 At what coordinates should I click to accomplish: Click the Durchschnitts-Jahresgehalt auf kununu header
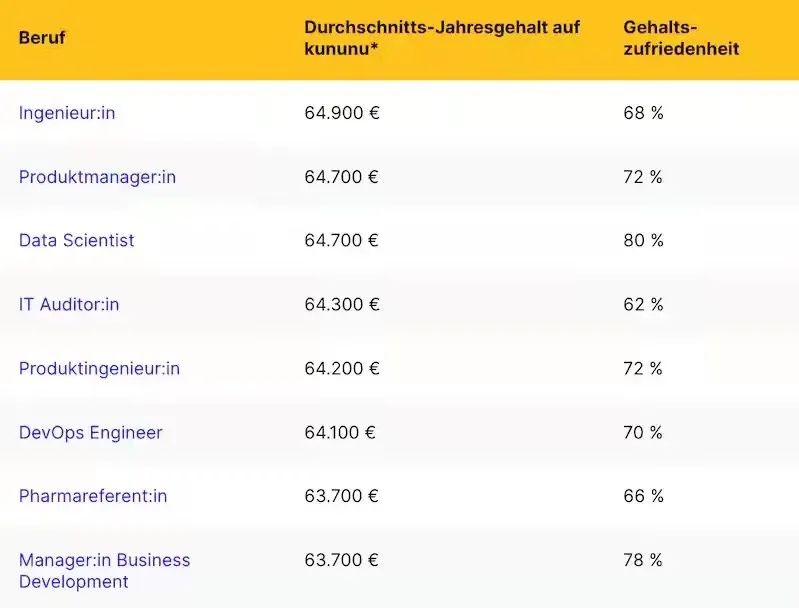442,37
